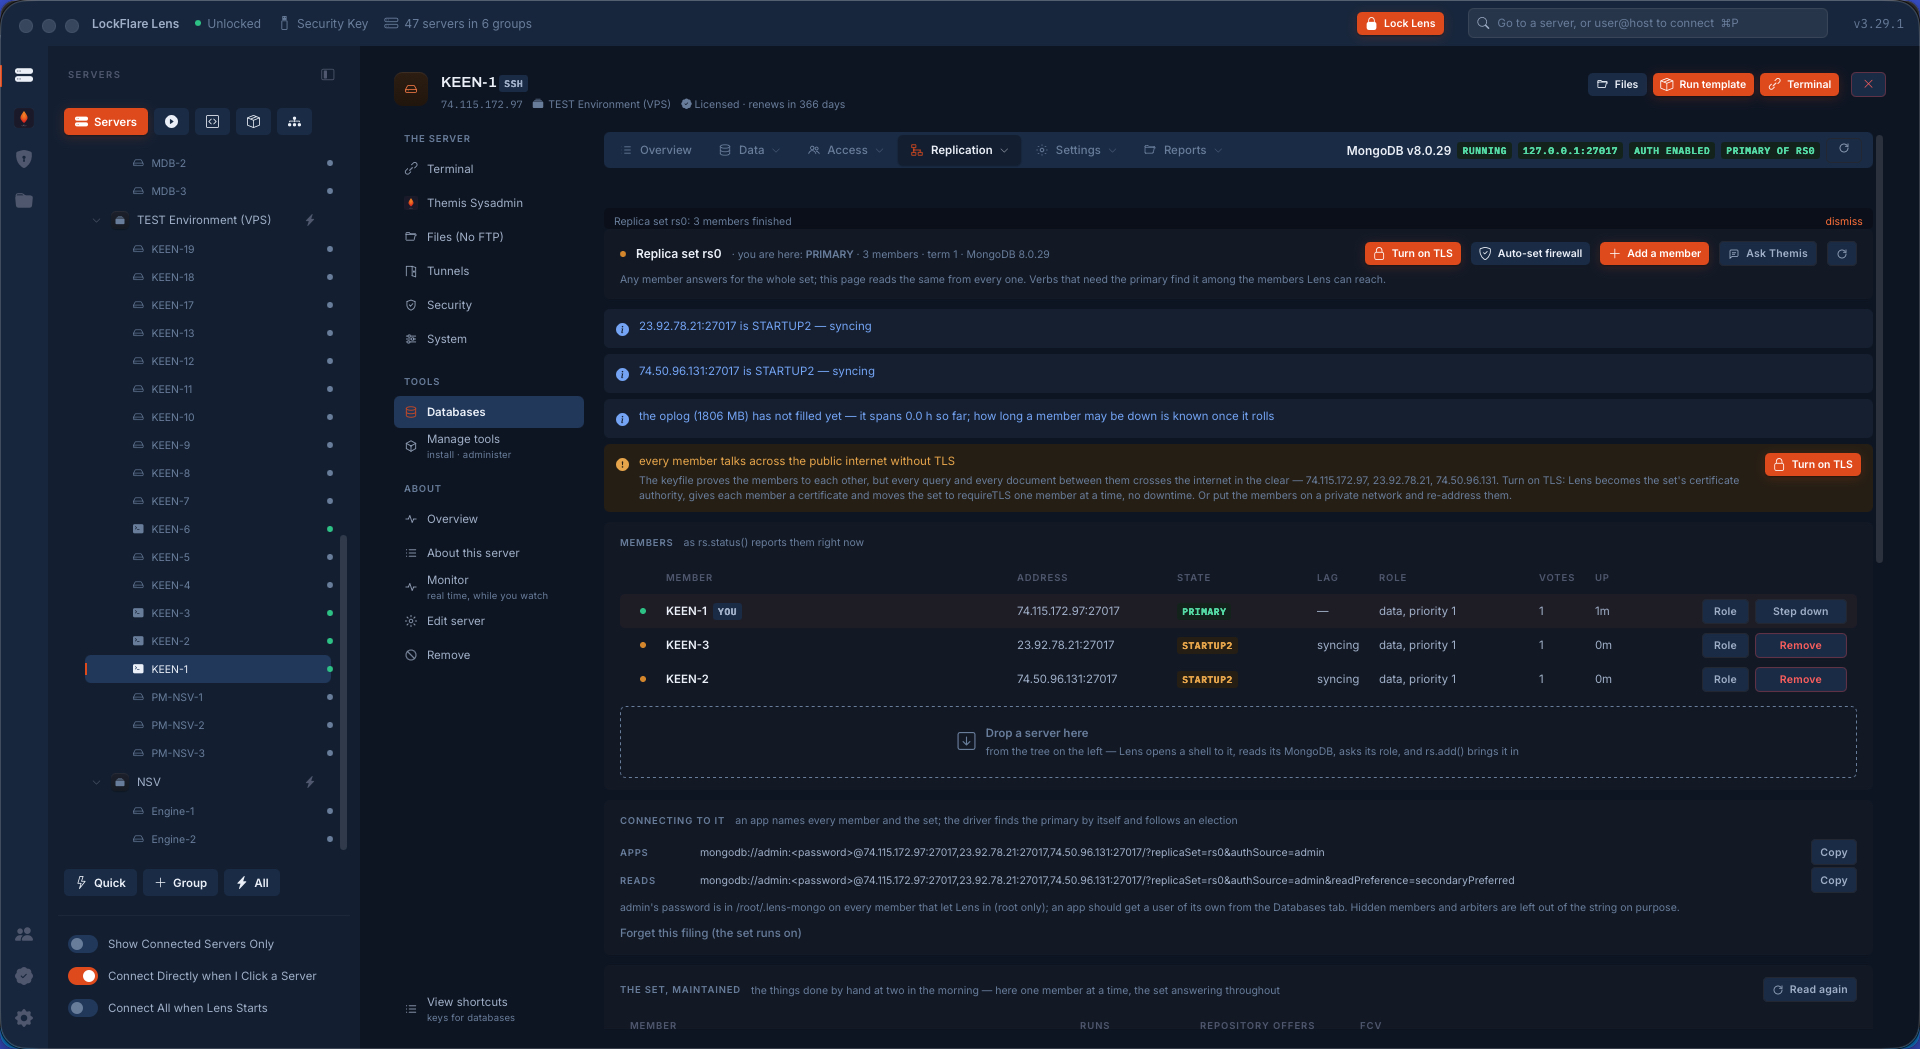Dismiss the replica set notification
The image size is (1920, 1049).
coord(1843,222)
